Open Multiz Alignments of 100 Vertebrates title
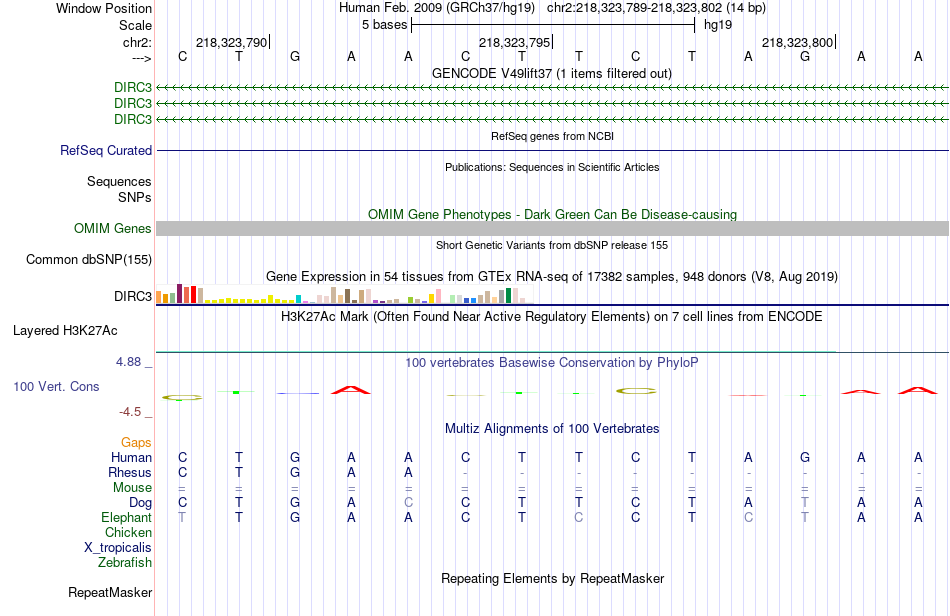The height and width of the screenshot is (616, 950). pos(552,429)
